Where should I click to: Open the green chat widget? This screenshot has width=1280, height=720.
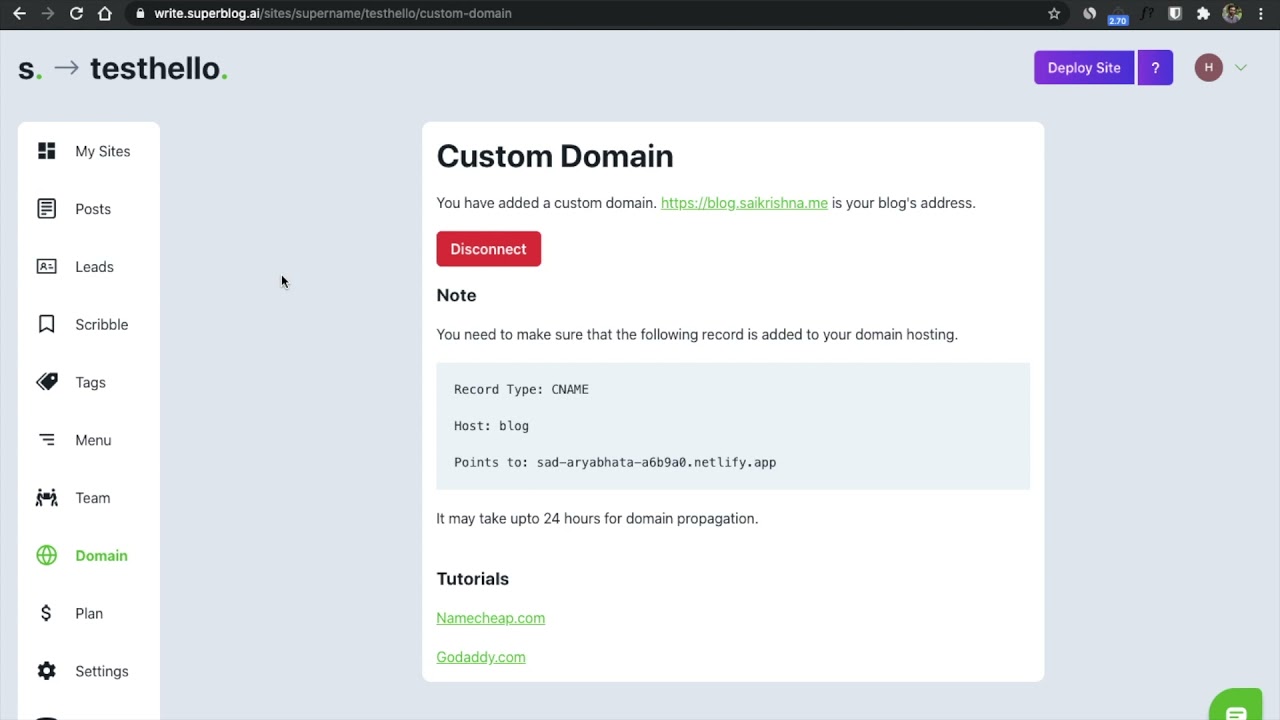(x=1236, y=707)
